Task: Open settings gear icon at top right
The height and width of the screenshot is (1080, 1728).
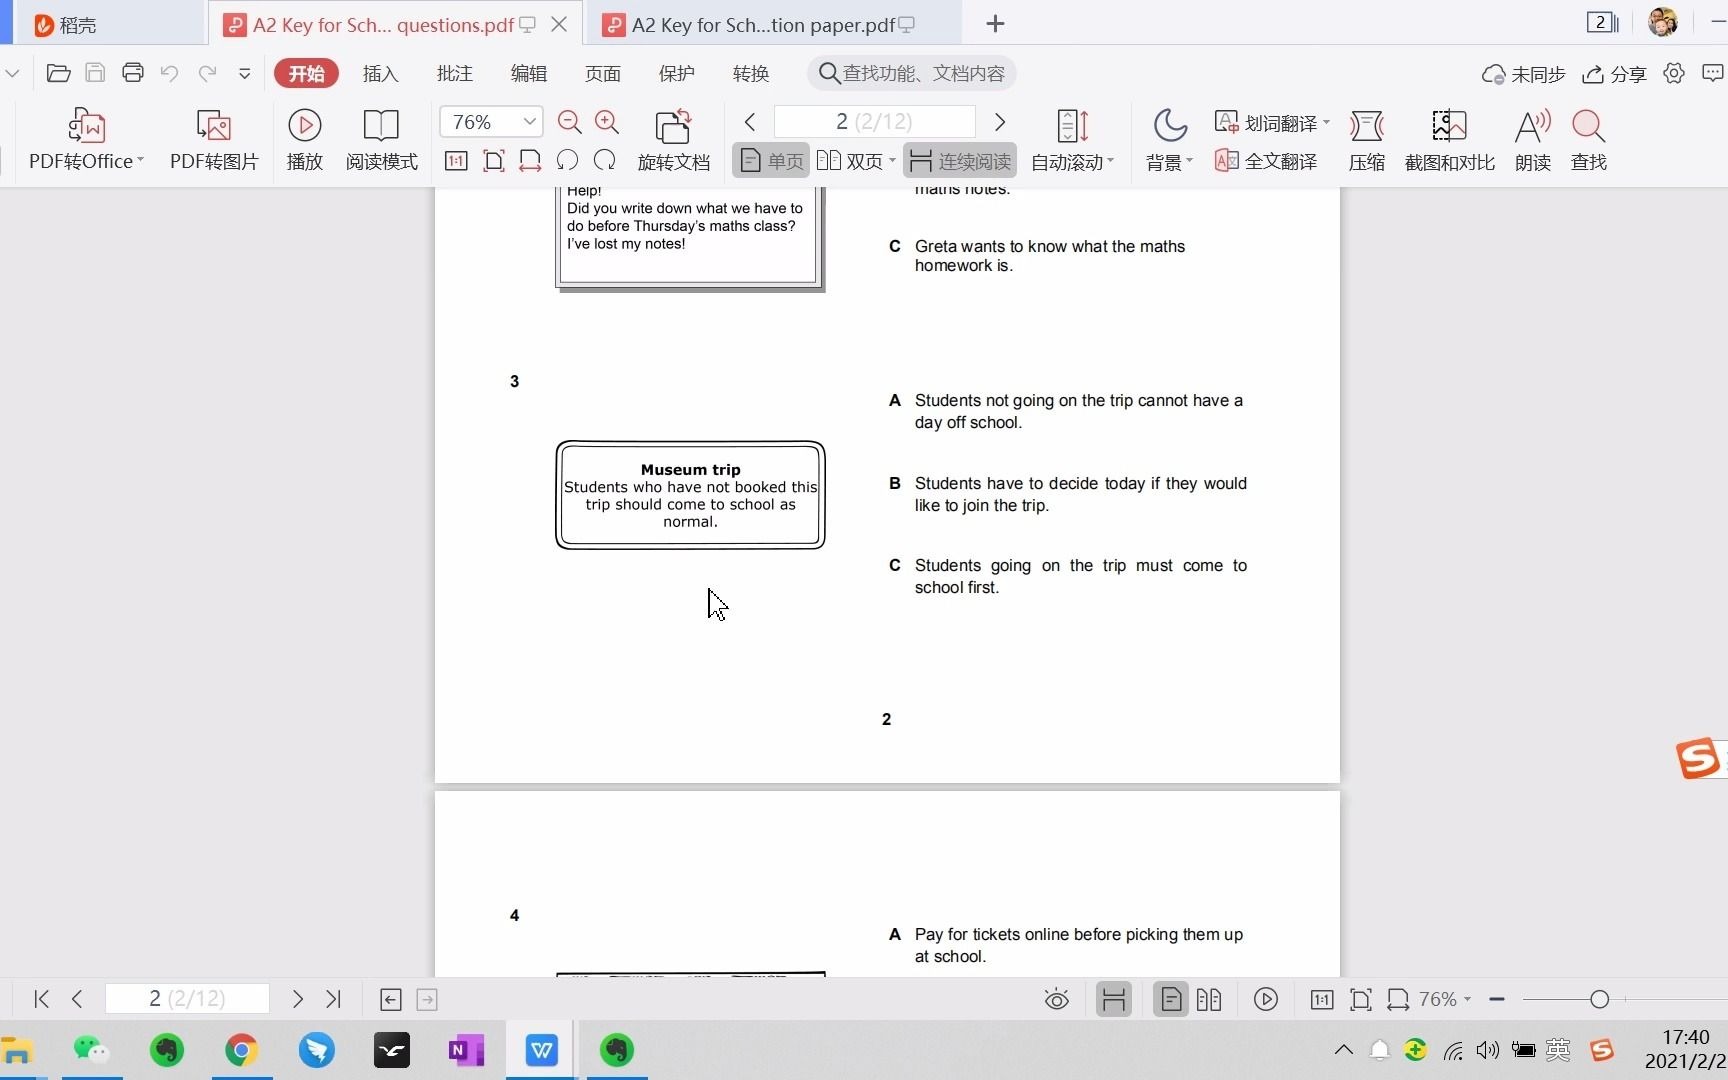Action: [1674, 73]
